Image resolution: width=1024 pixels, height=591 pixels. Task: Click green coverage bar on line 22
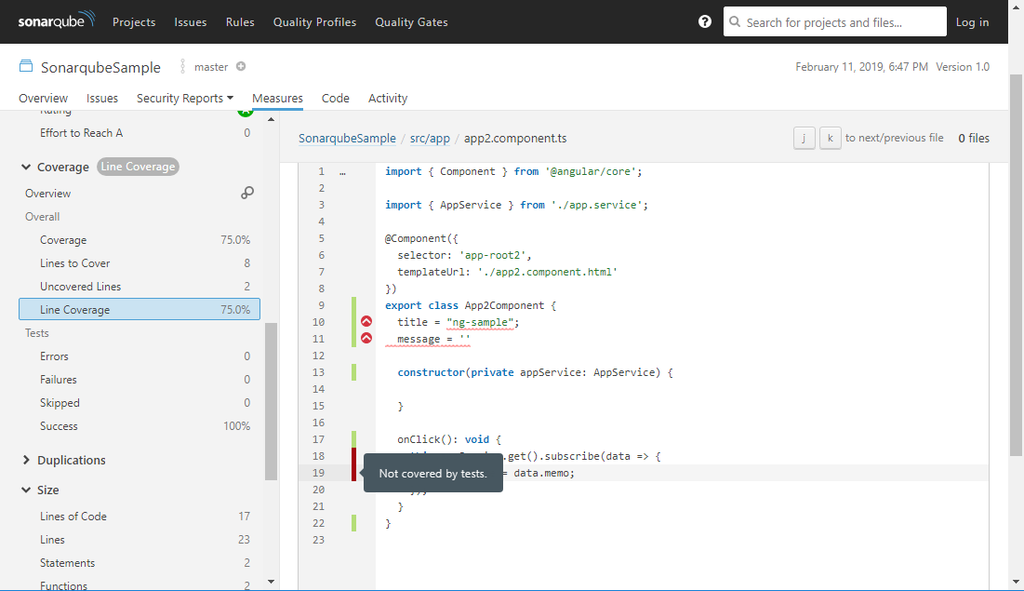pyautogui.click(x=354, y=523)
